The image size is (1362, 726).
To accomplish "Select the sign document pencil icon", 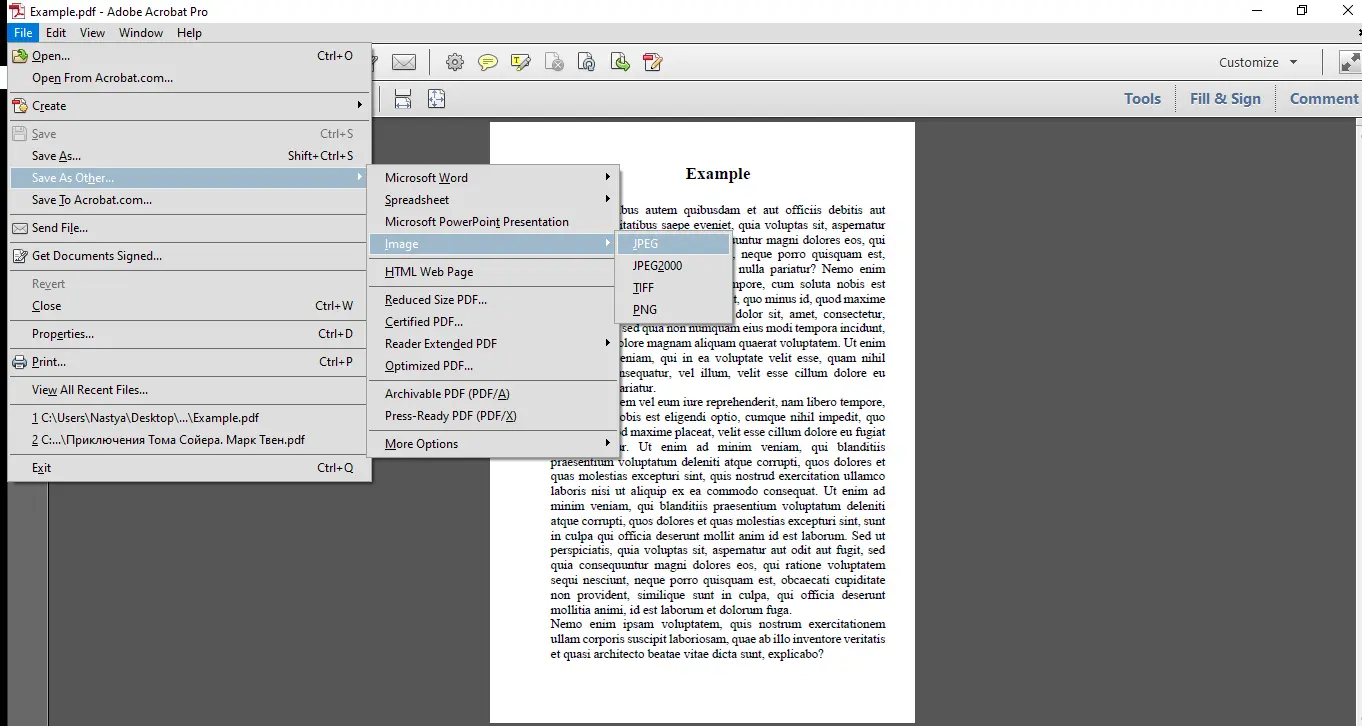I will coord(653,62).
